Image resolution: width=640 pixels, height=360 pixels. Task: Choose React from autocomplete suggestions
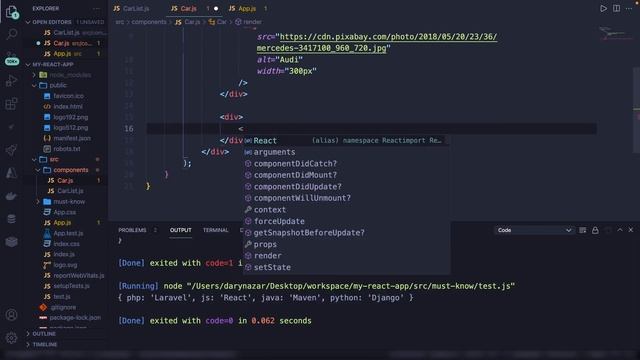pos(346,140)
